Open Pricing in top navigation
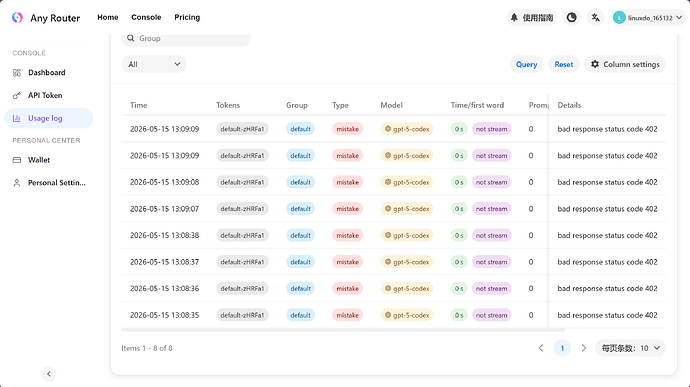690x387 pixels. tap(187, 17)
